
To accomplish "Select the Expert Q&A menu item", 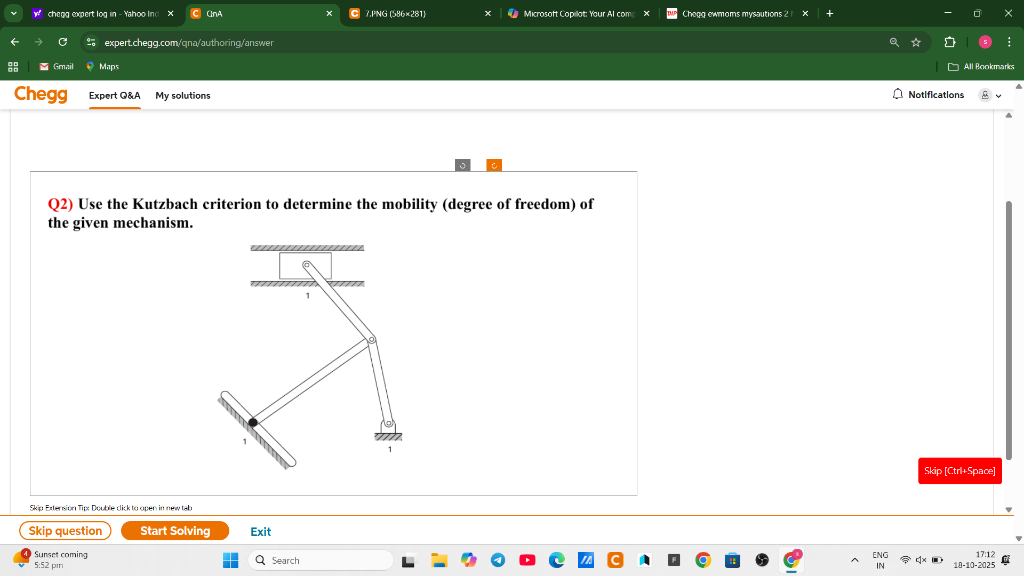I will click(x=114, y=95).
